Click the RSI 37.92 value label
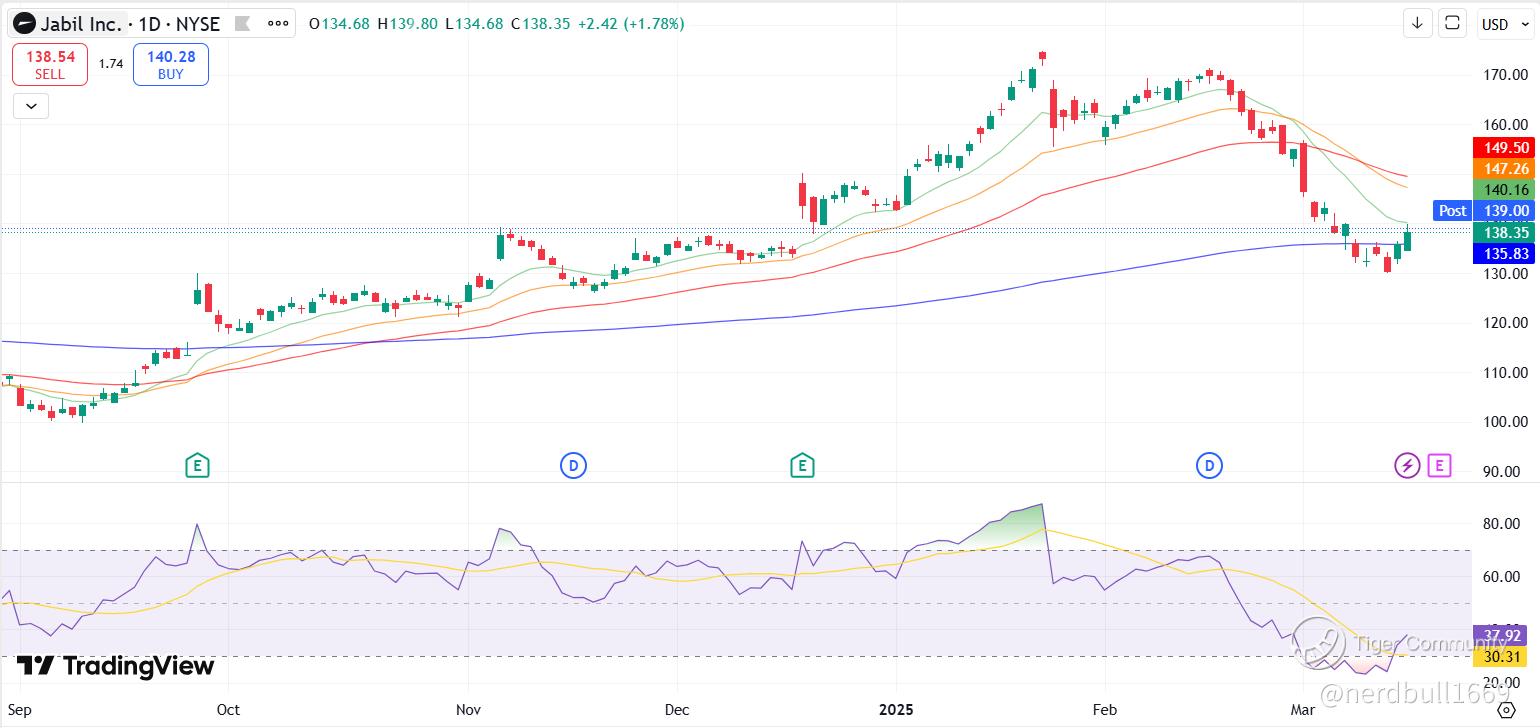Screen dimensions: 1540x728 [x=1502, y=636]
